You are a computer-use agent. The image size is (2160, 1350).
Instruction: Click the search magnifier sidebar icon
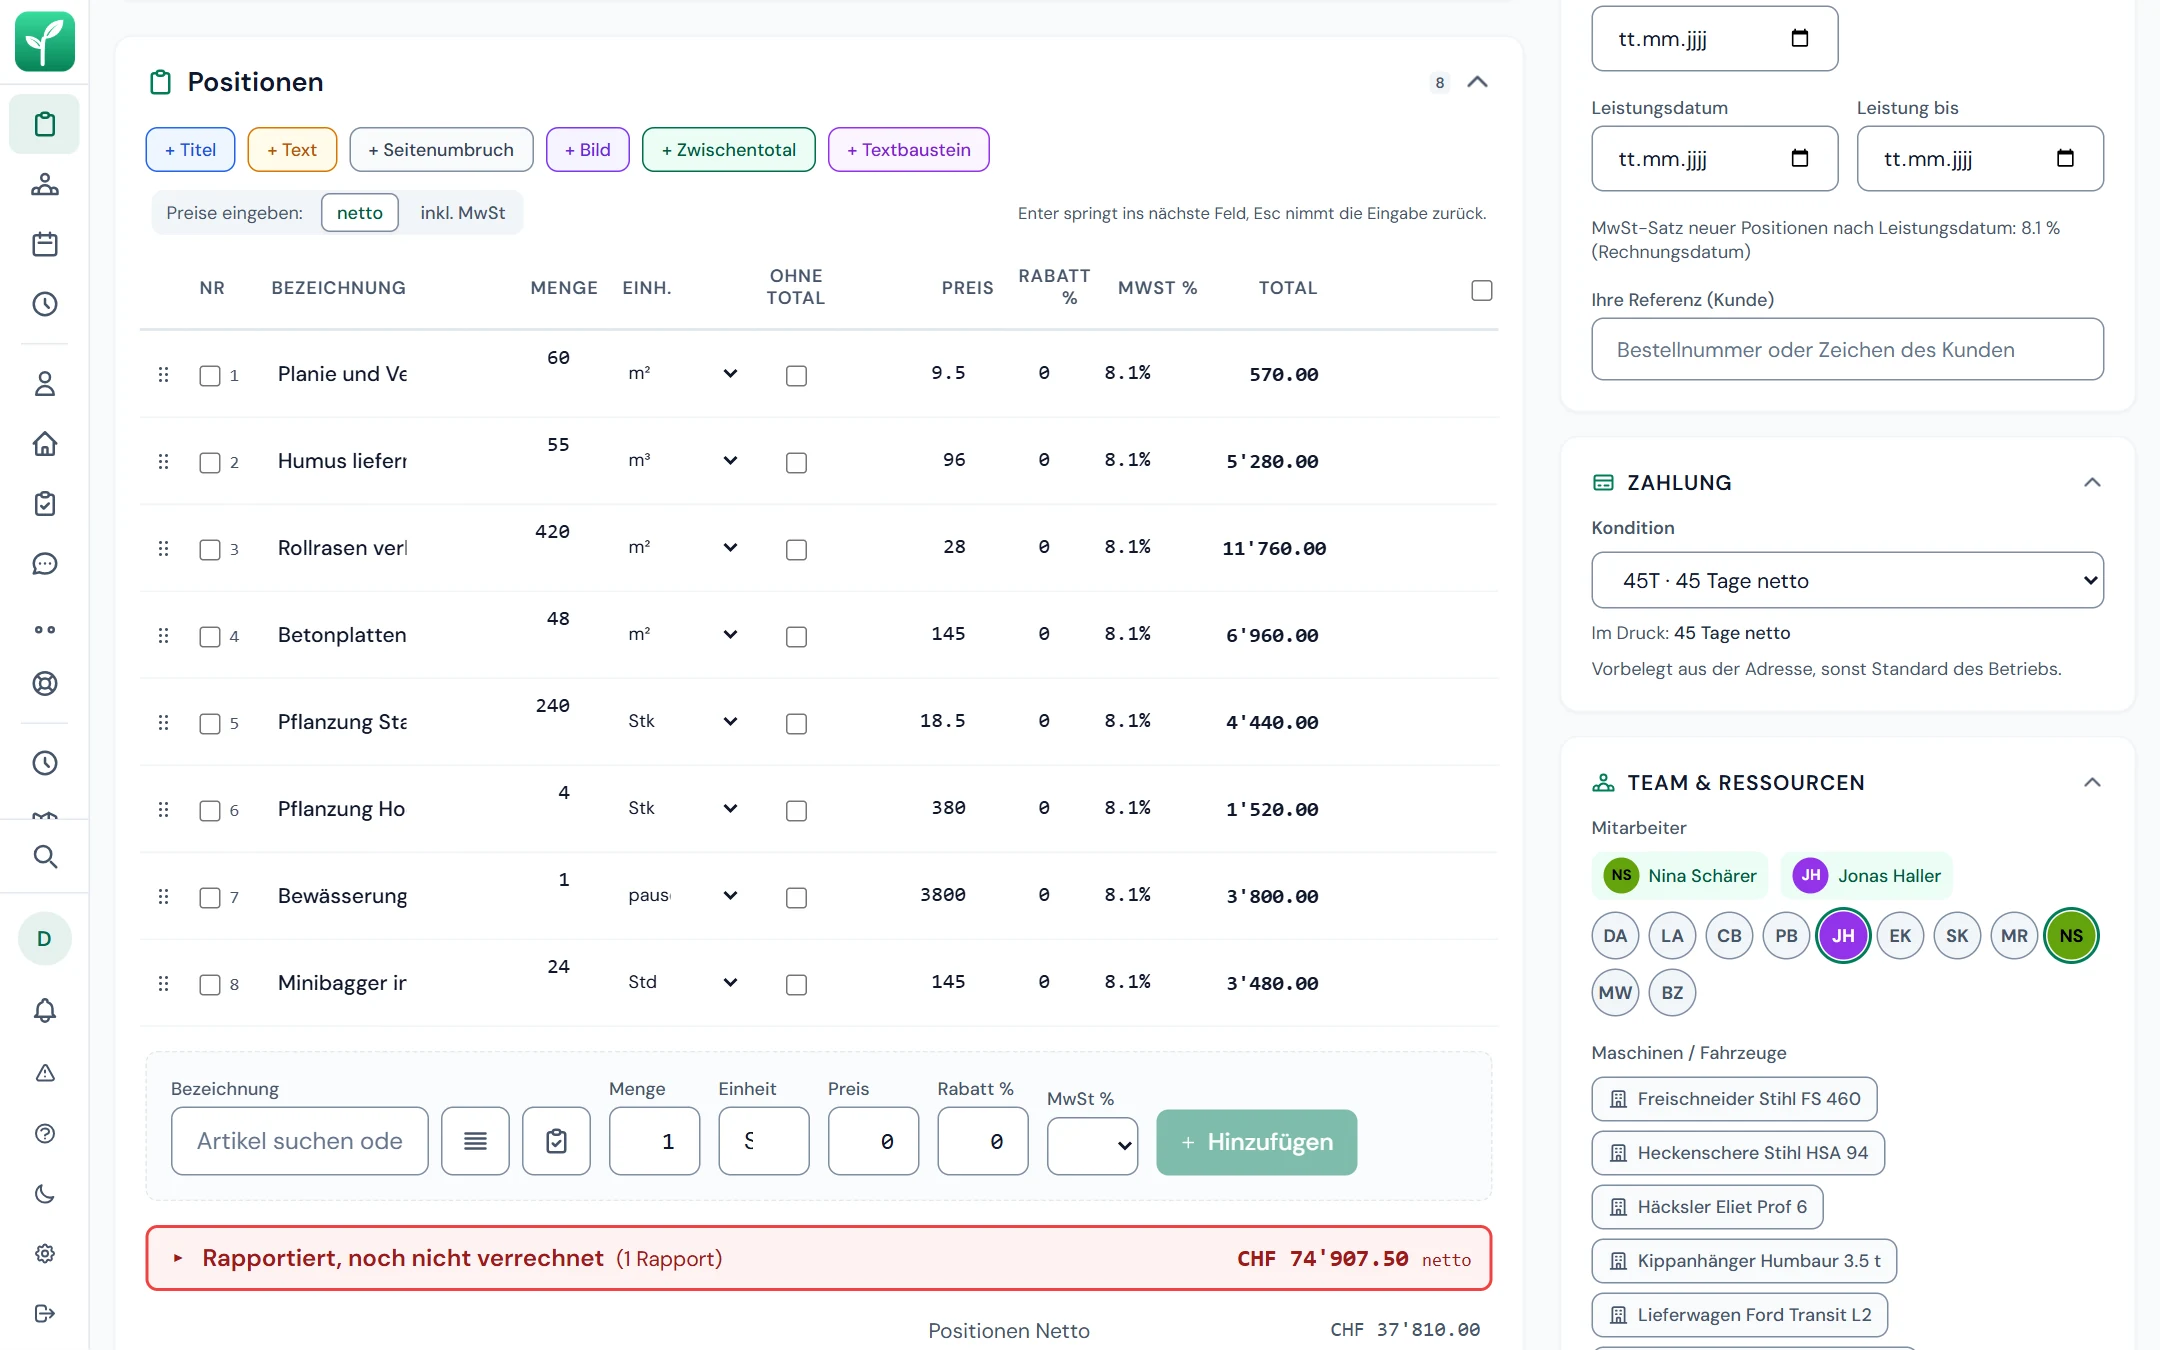click(x=45, y=856)
